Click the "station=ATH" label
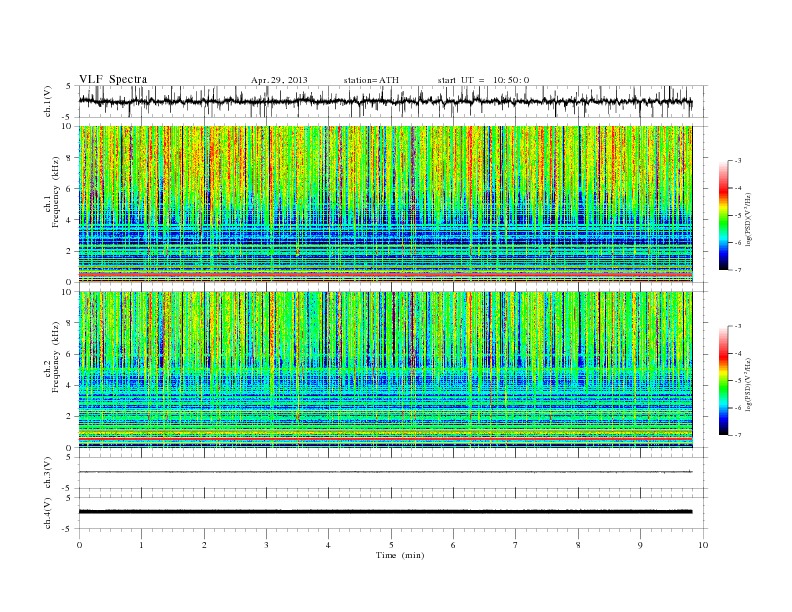Image resolution: width=792 pixels, height=612 pixels. [x=371, y=80]
